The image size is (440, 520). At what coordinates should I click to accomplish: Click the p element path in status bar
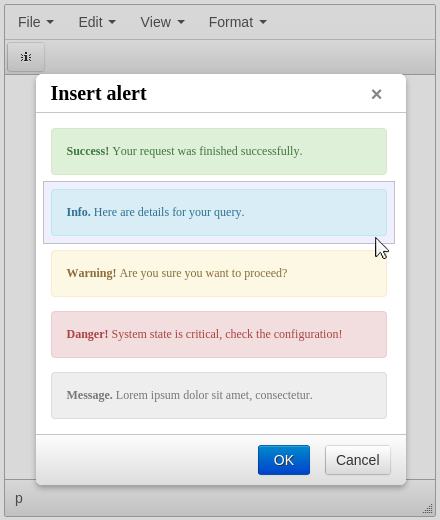tap(19, 499)
